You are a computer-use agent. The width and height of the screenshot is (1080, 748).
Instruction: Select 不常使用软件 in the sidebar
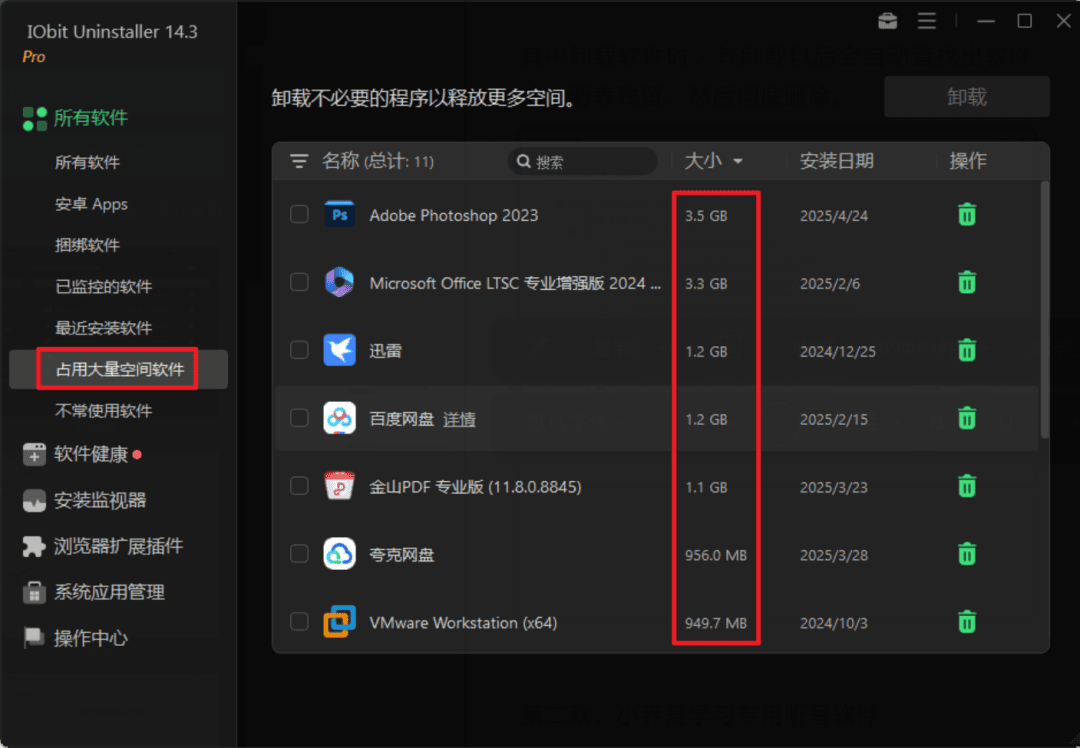click(103, 411)
